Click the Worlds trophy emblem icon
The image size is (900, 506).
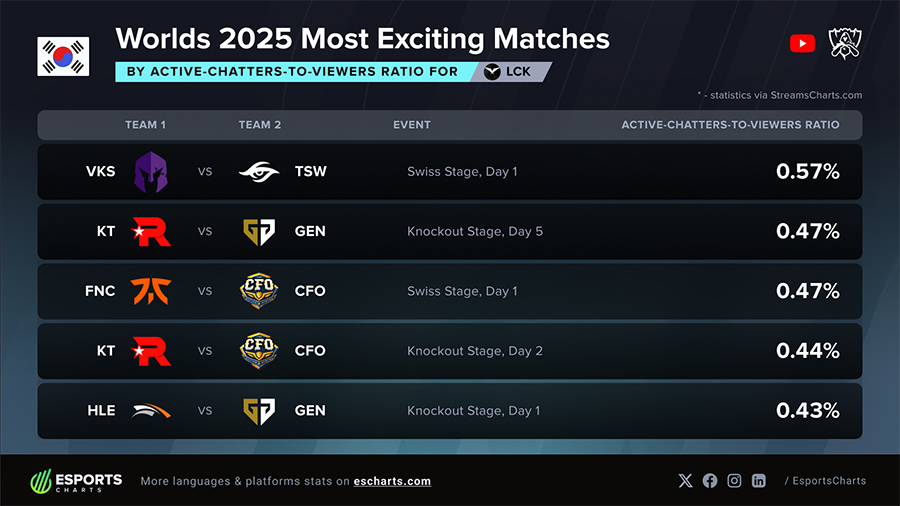(845, 43)
